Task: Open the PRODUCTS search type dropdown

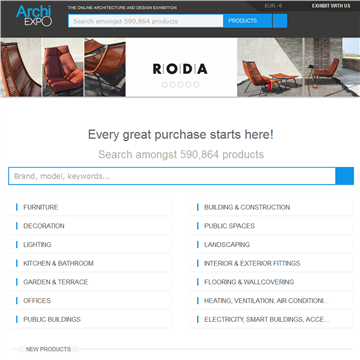Action: [x=247, y=21]
